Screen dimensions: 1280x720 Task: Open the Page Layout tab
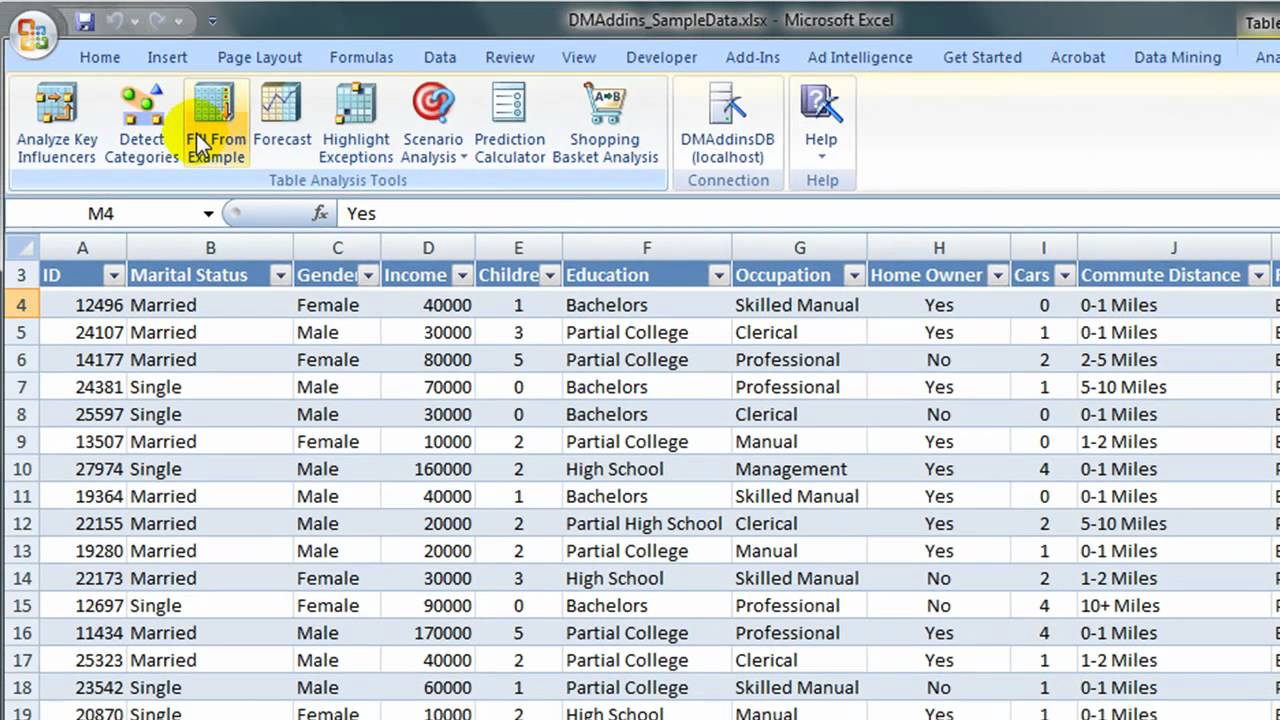pyautogui.click(x=260, y=57)
